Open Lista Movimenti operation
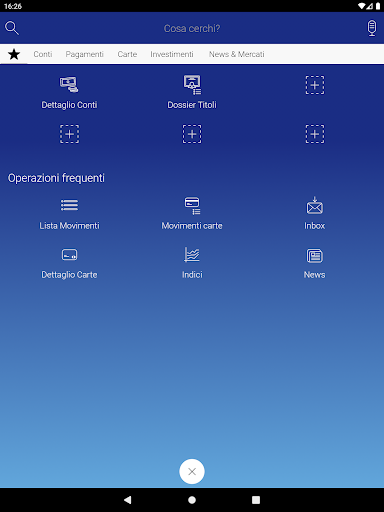 click(69, 213)
